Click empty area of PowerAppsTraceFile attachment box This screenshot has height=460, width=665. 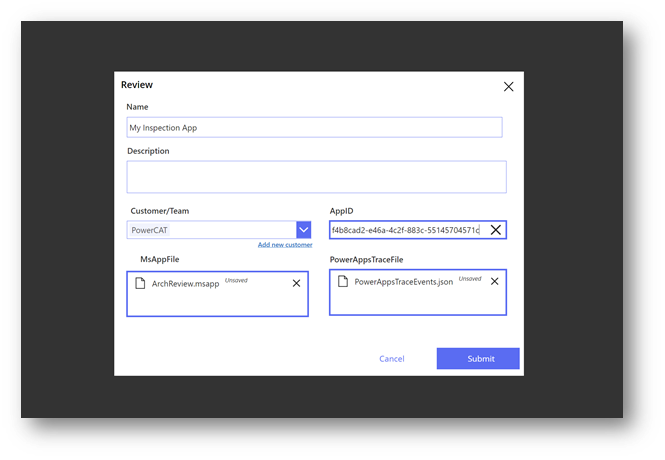coord(418,303)
